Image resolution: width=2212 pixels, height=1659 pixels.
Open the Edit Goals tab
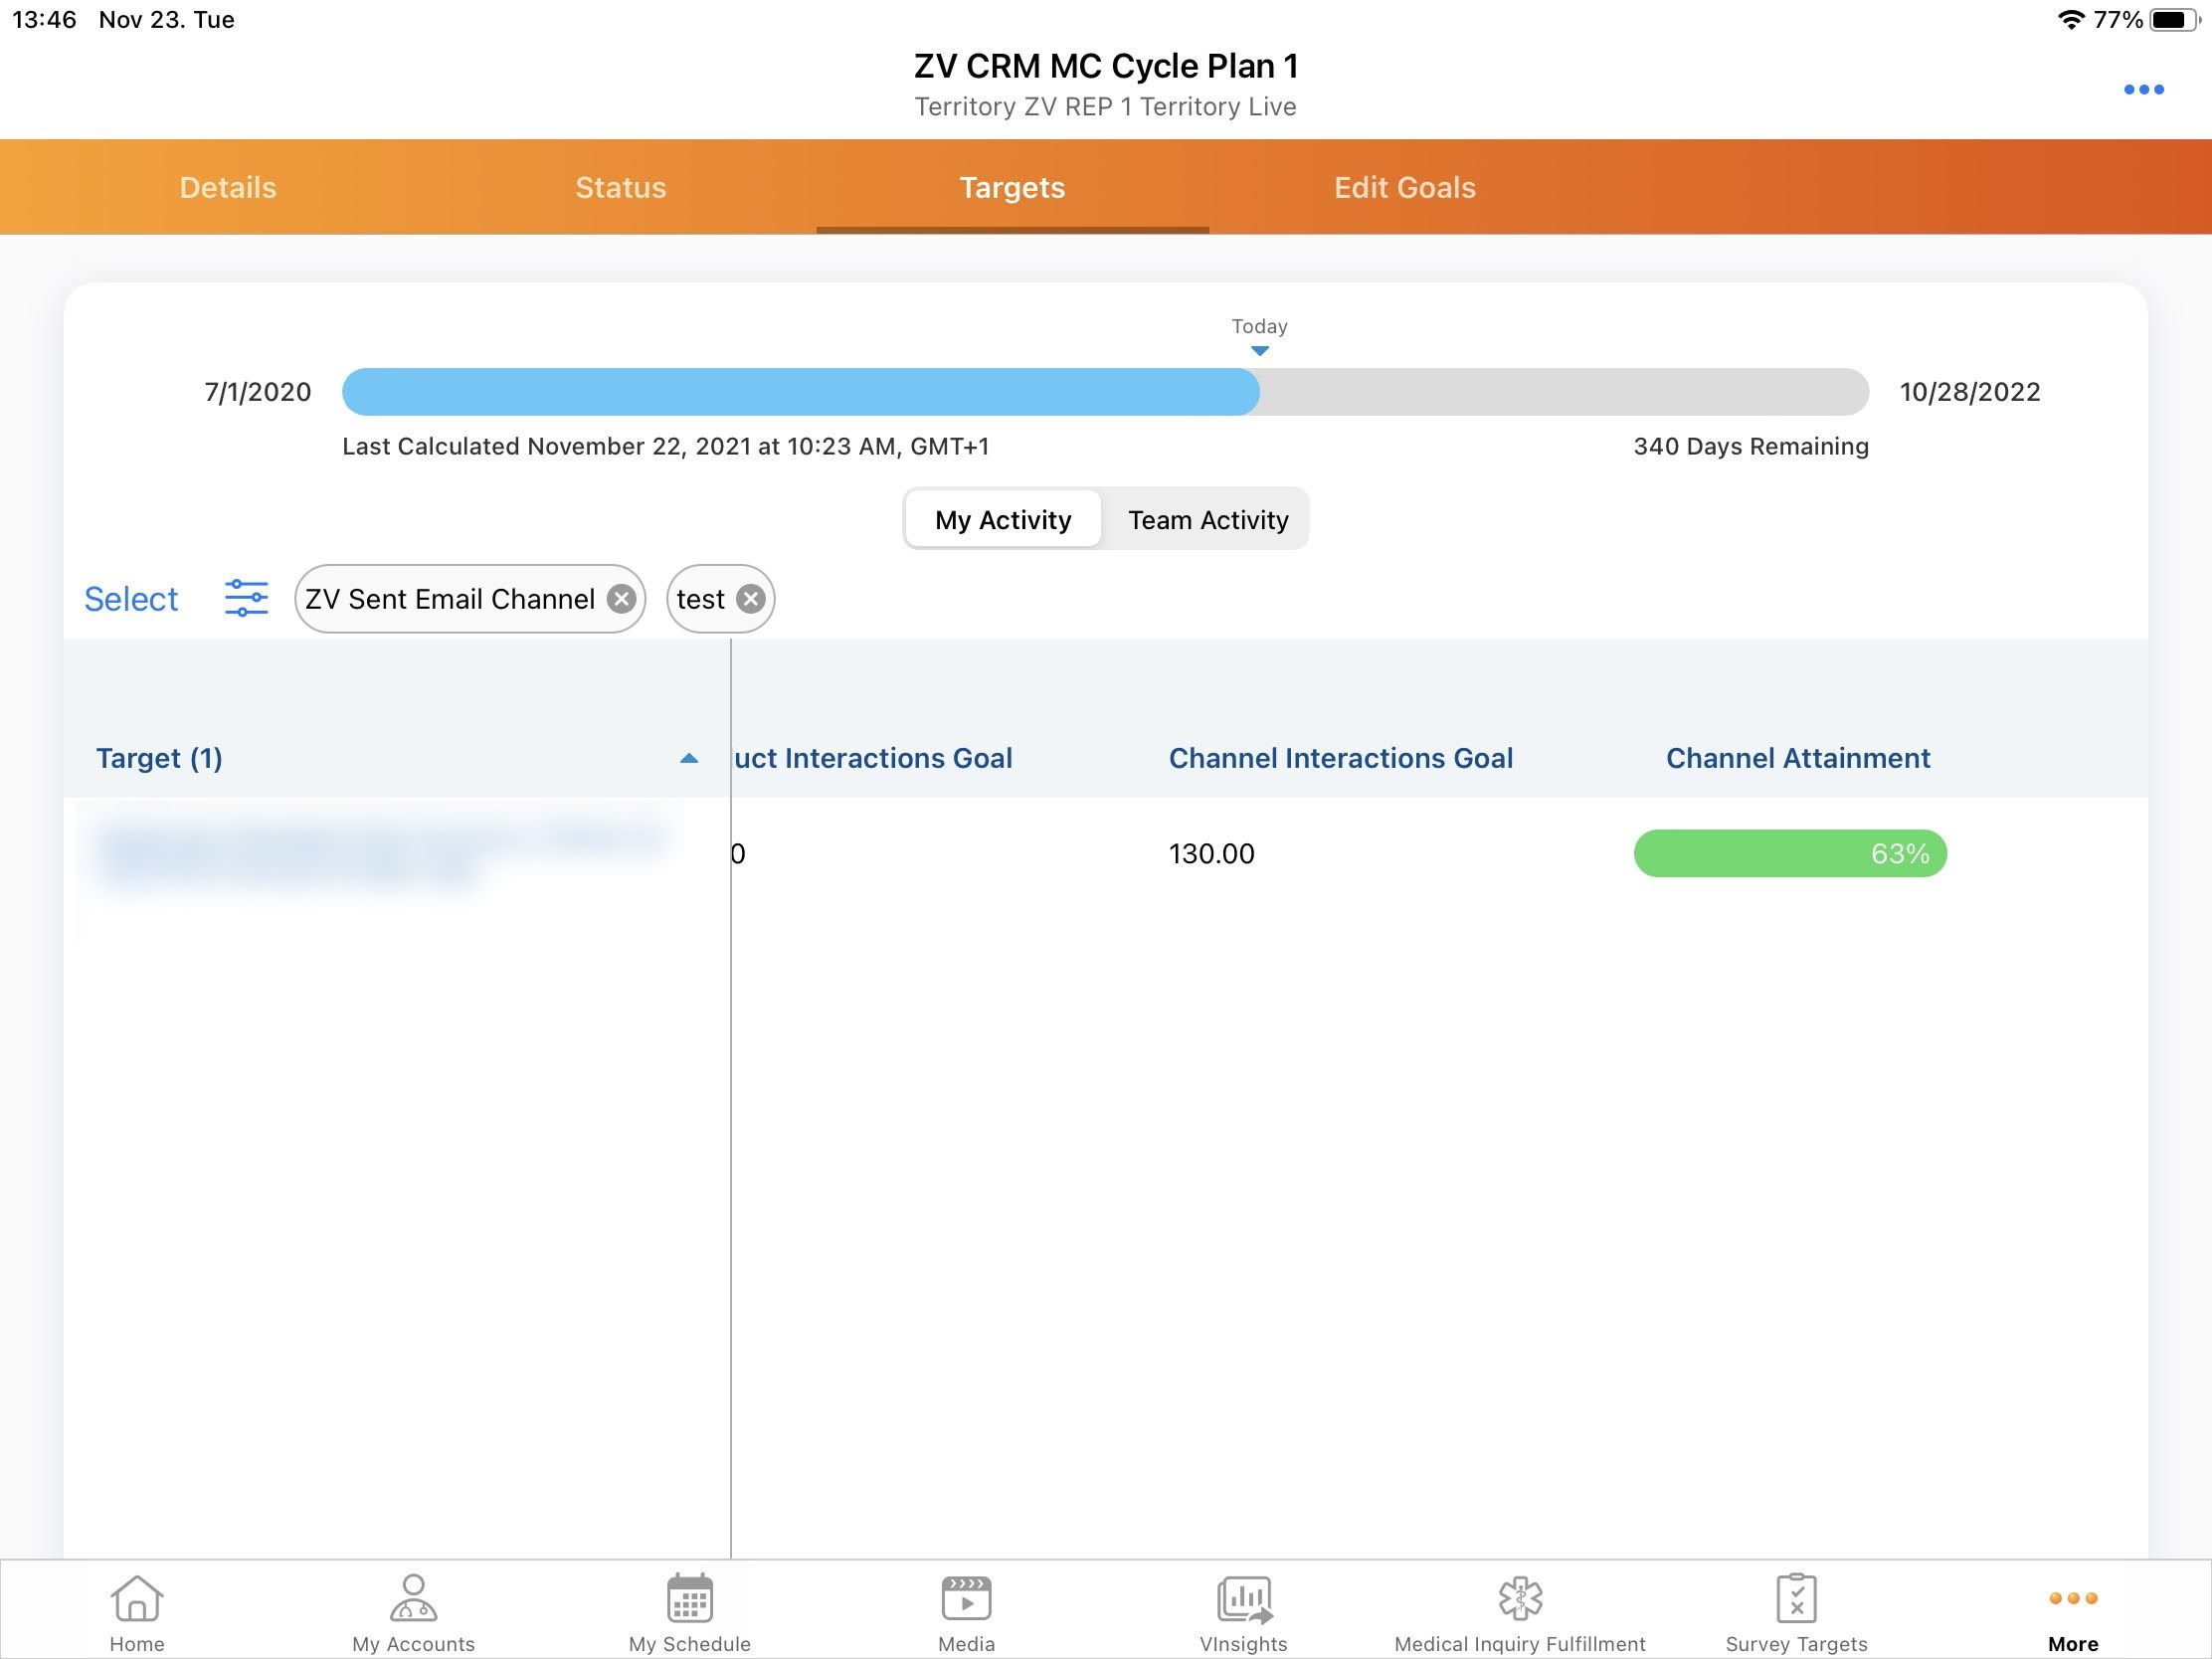click(x=1404, y=188)
